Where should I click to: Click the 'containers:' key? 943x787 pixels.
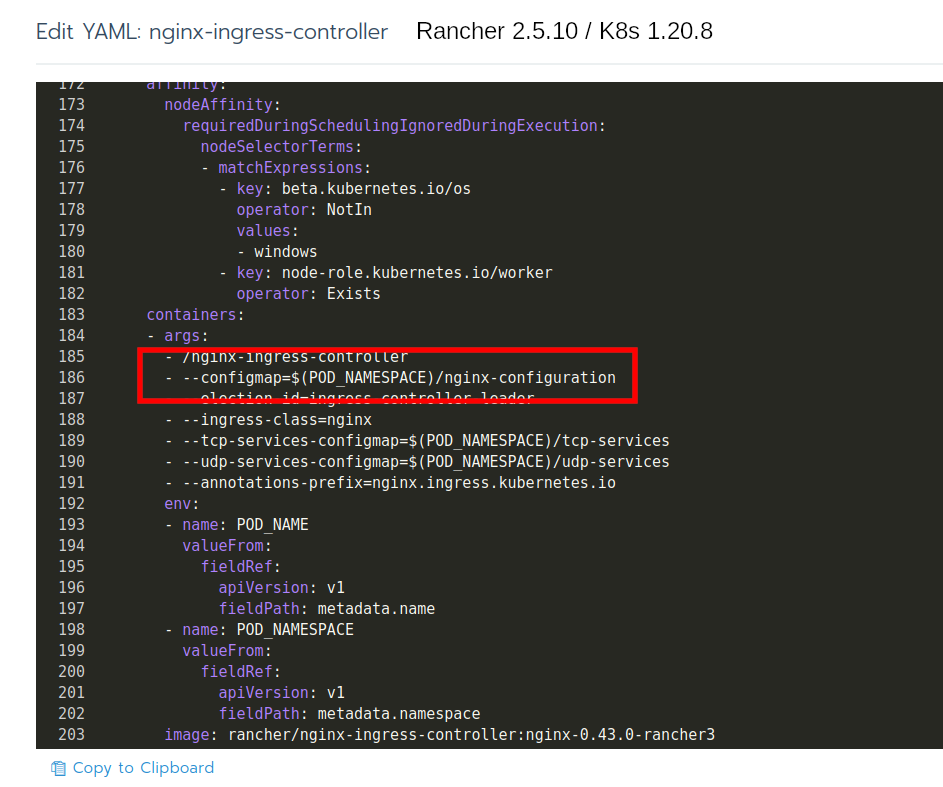click(195, 315)
